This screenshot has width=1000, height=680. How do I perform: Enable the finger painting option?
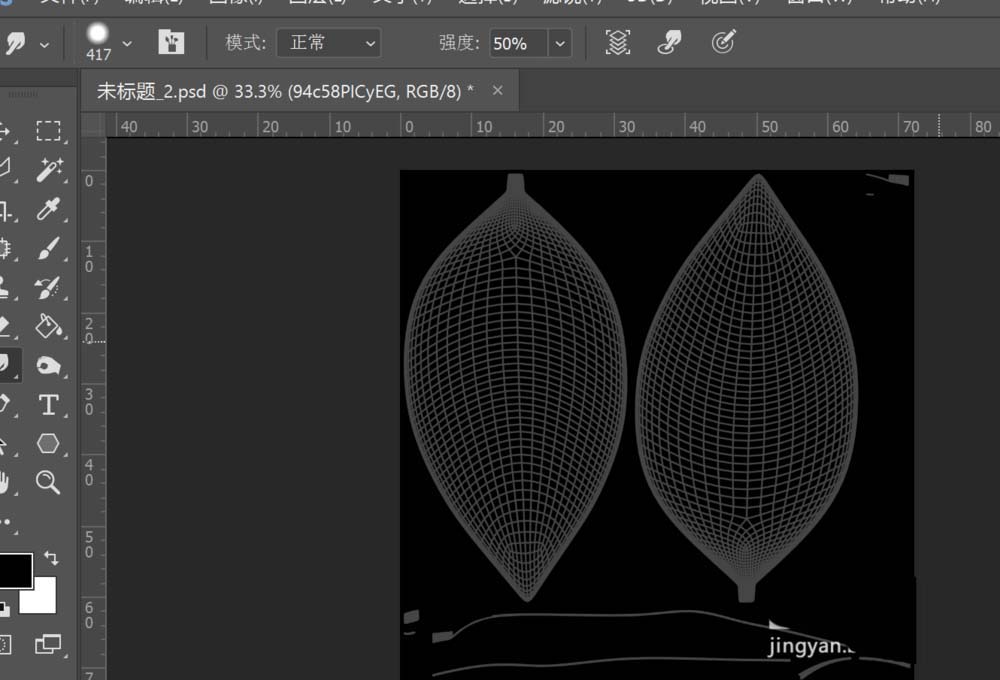[x=669, y=42]
